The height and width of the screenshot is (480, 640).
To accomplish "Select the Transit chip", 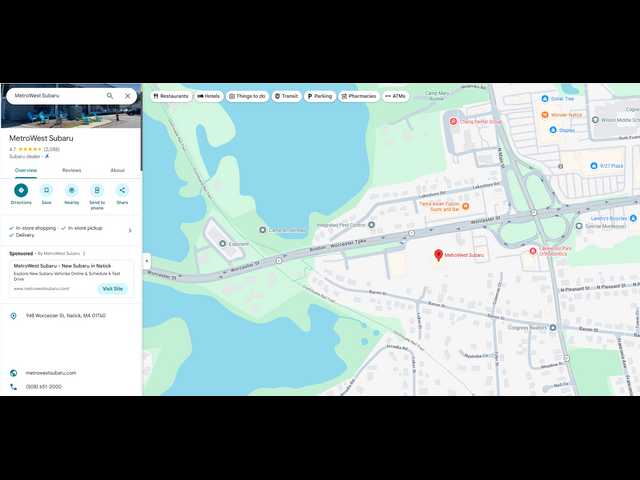I will [287, 96].
